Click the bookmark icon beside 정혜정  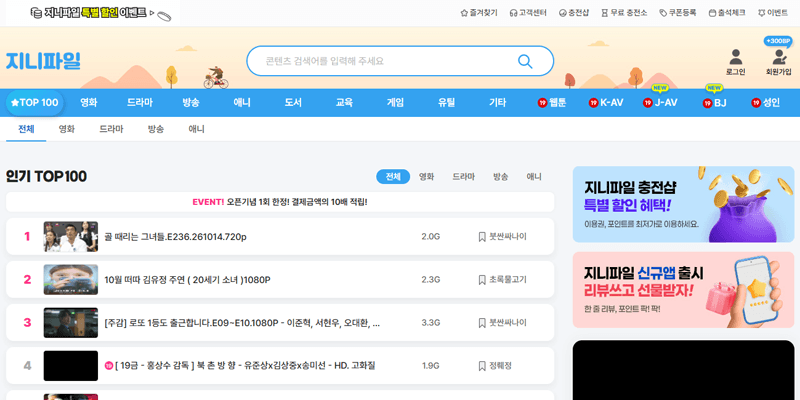[482, 366]
